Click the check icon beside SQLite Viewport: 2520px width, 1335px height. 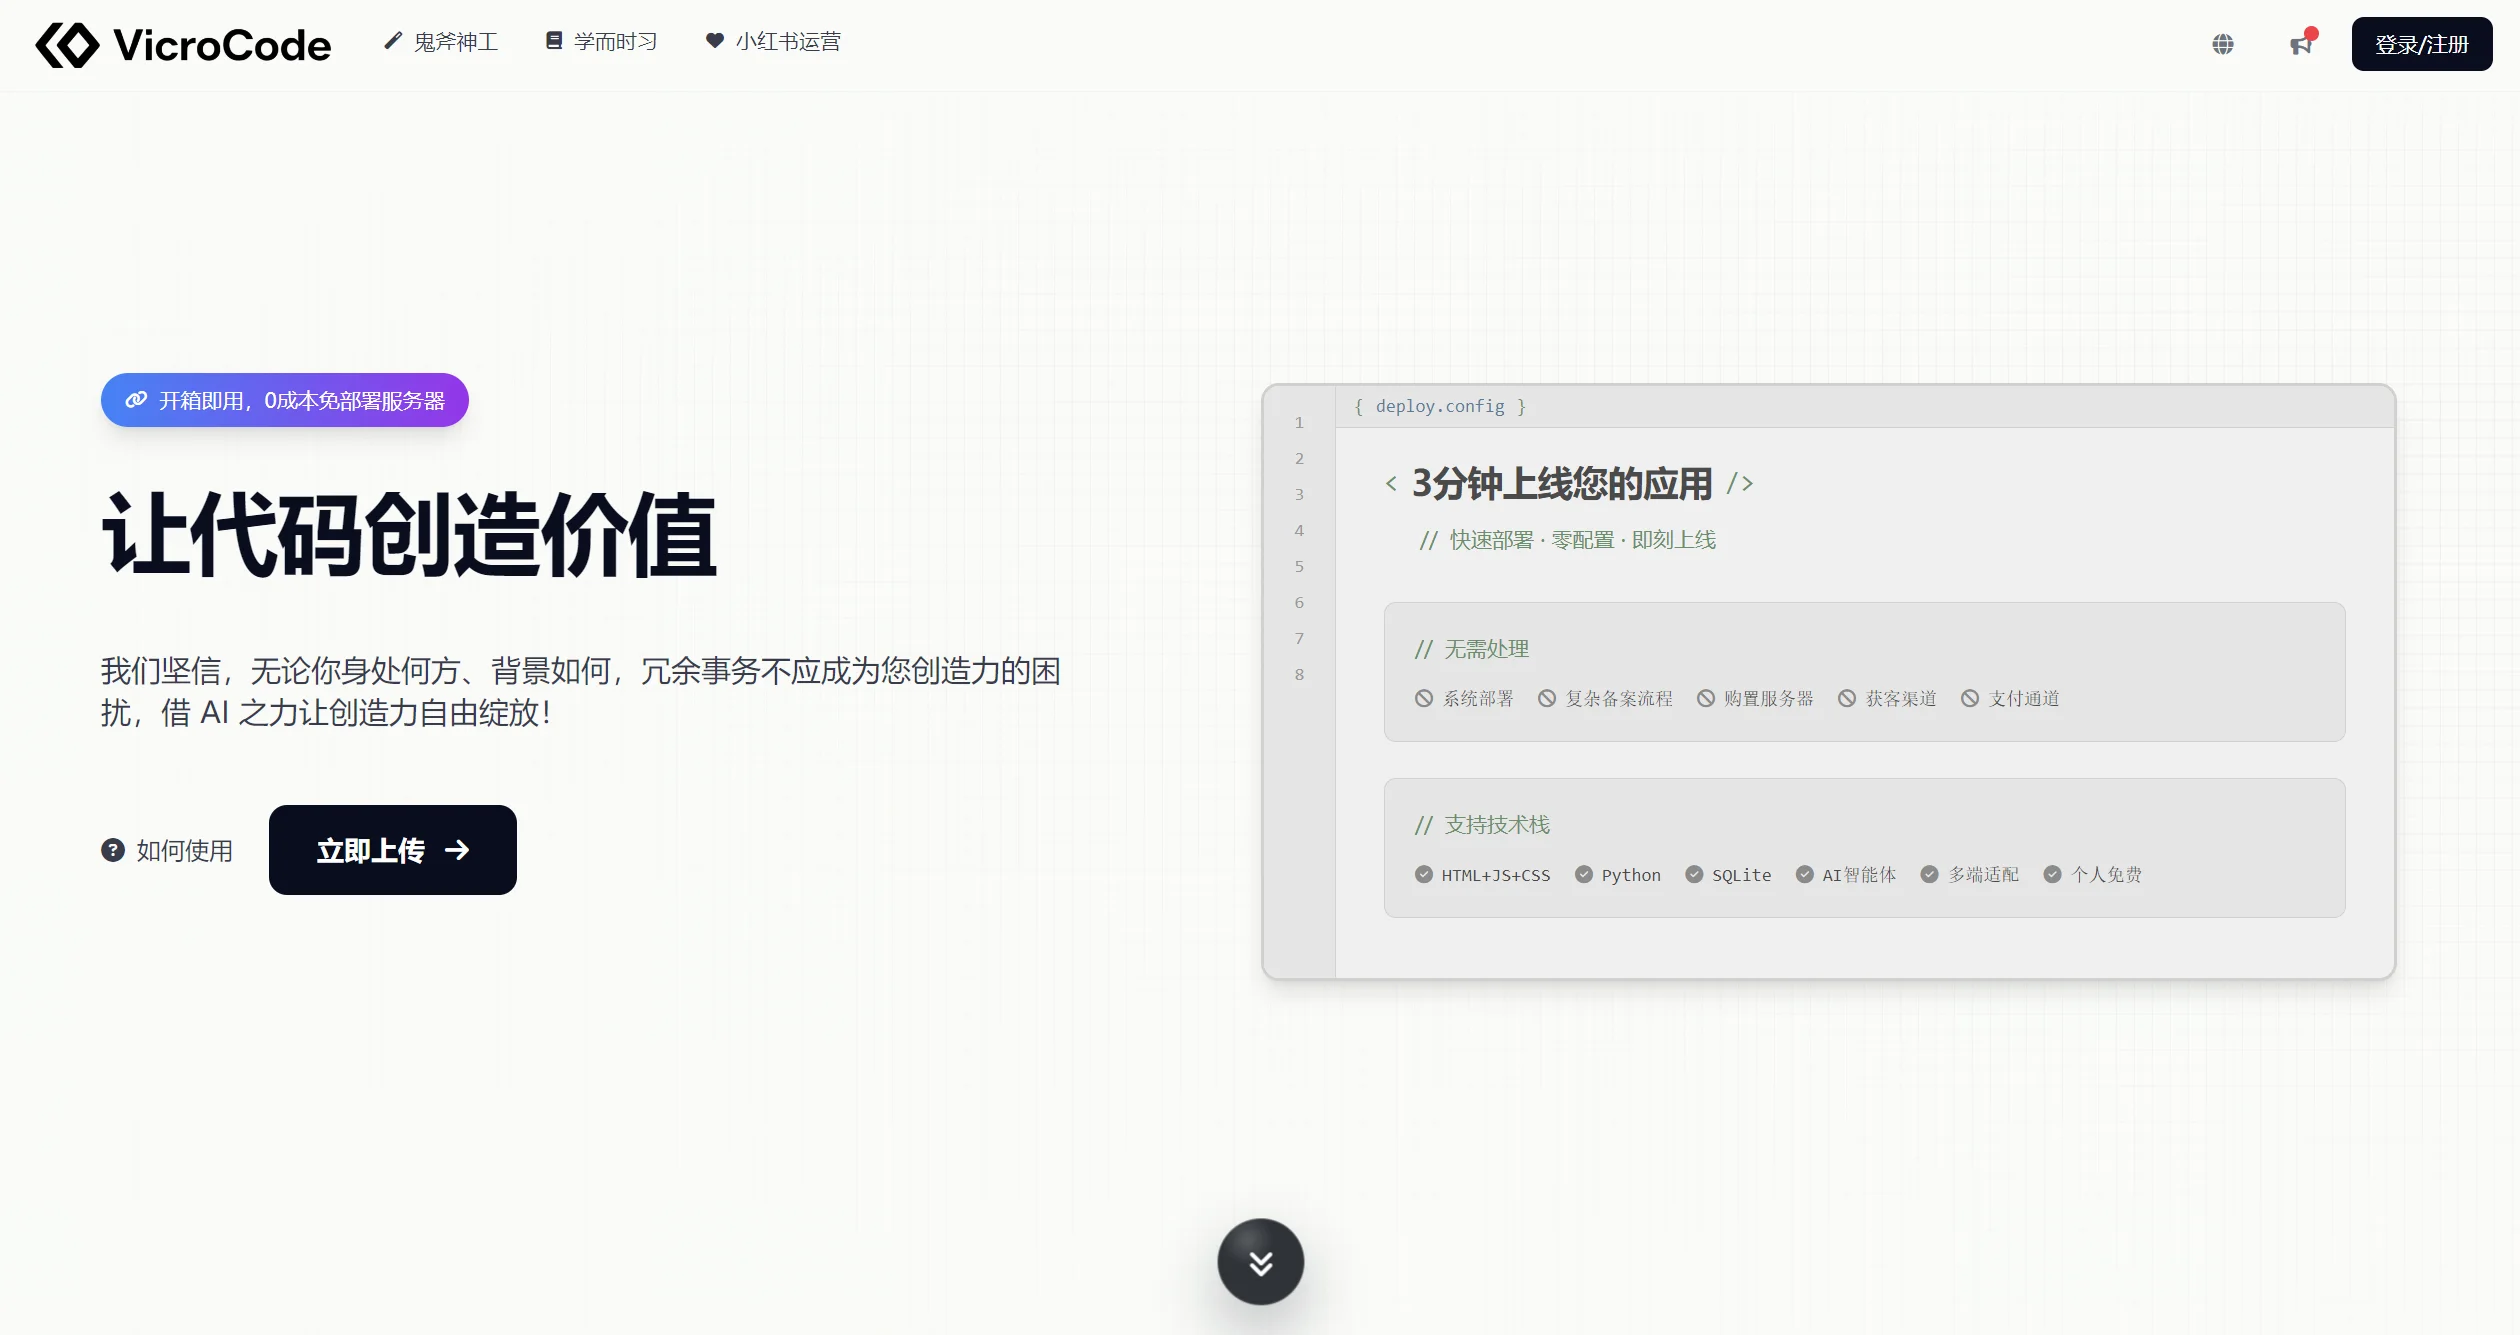tap(1694, 874)
